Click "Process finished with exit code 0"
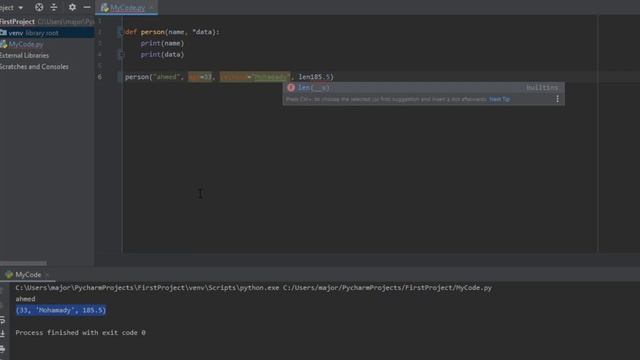Viewport: 640px width, 360px height. 80,333
